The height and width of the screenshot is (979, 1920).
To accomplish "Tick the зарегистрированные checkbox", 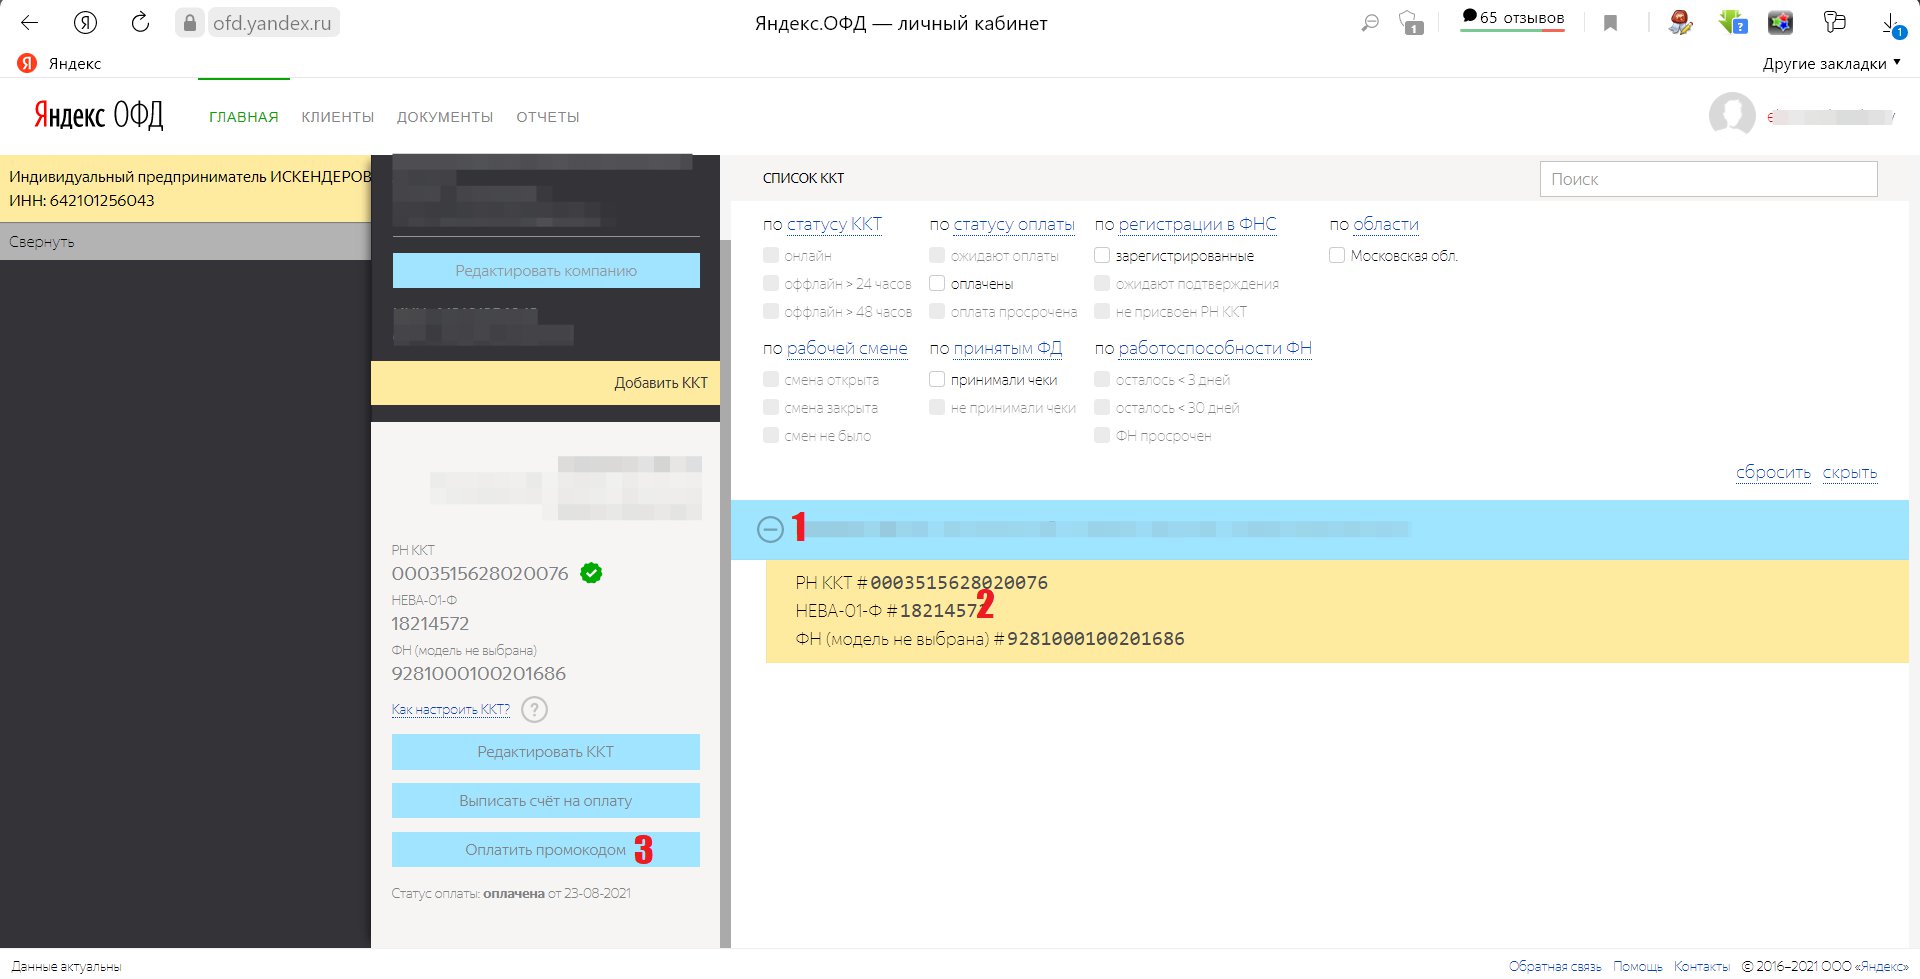I will (x=1102, y=256).
